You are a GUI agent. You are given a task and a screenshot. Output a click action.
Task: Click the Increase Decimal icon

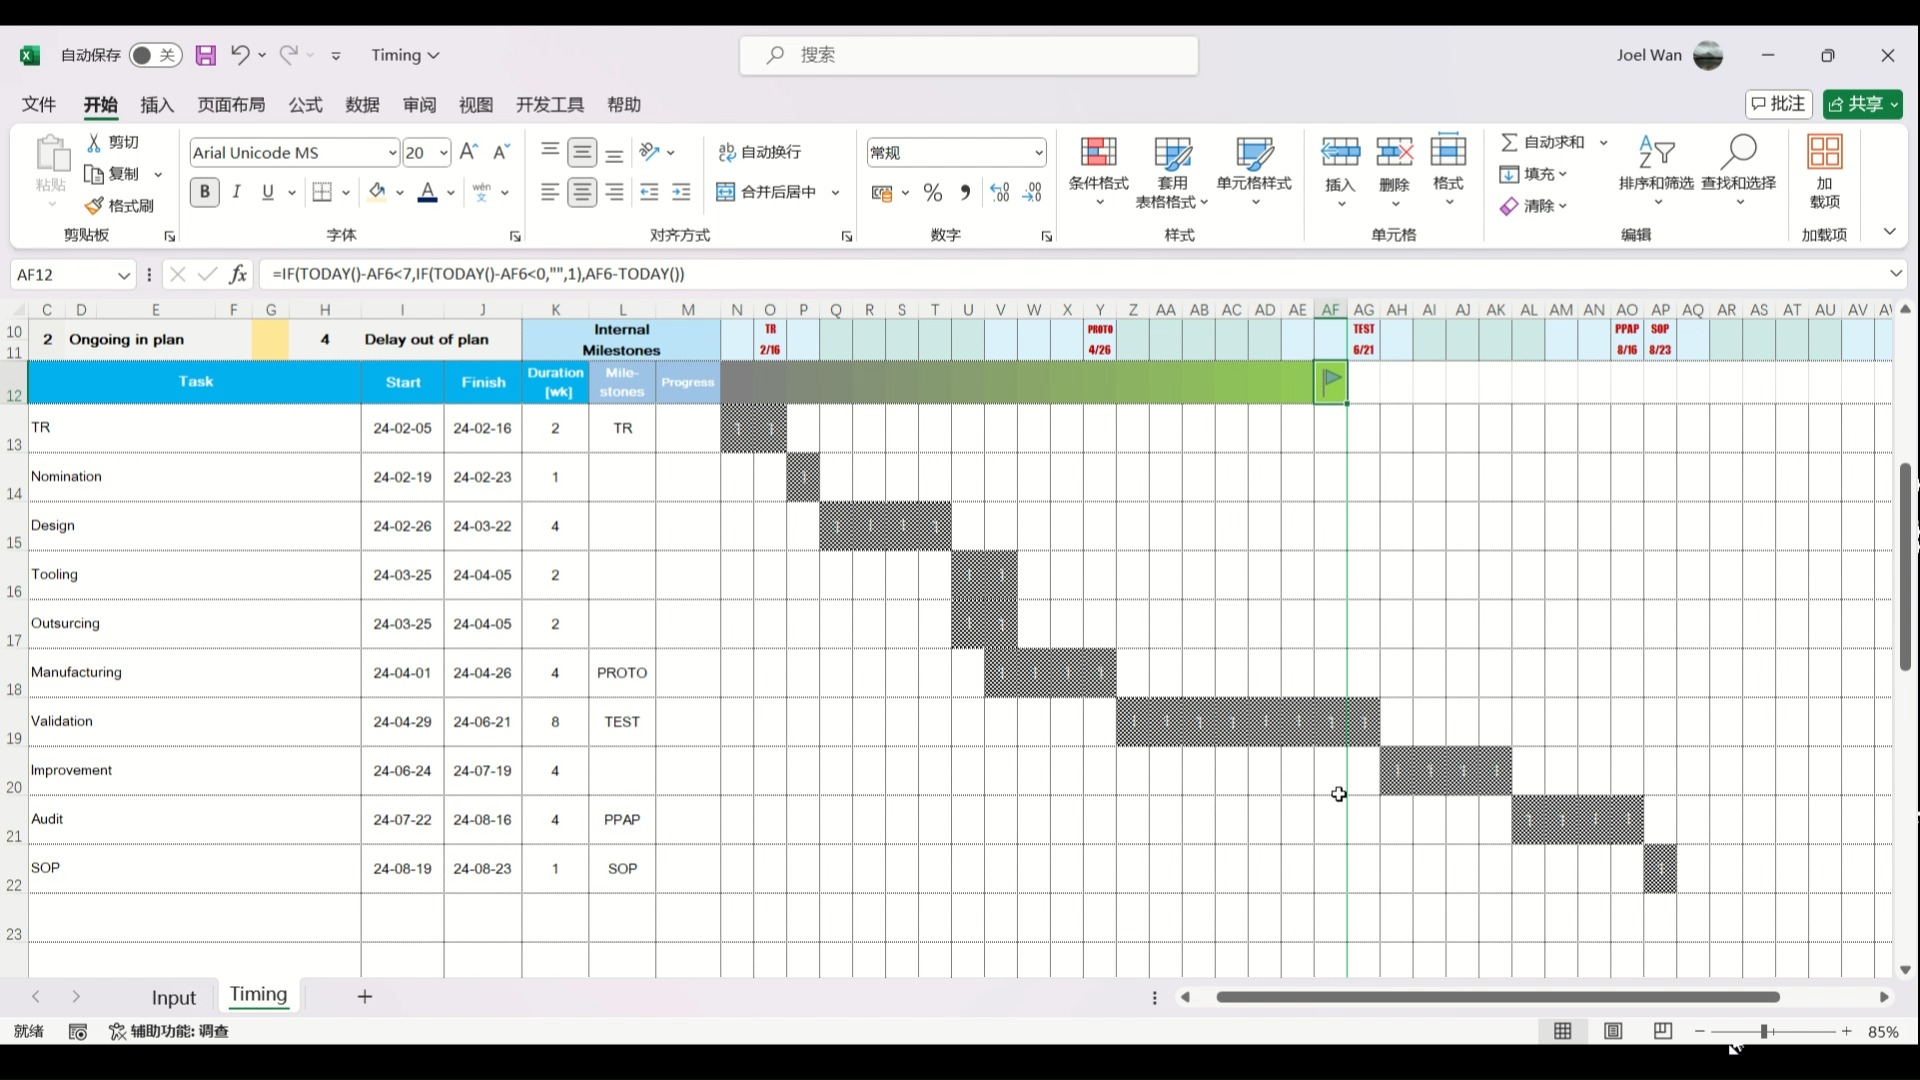[1000, 193]
